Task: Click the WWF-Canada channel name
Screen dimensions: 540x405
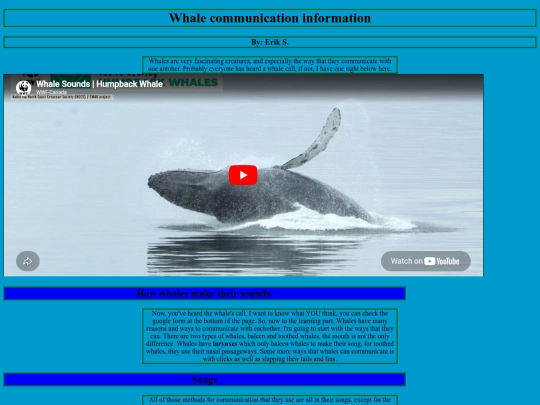Action: 52,92
